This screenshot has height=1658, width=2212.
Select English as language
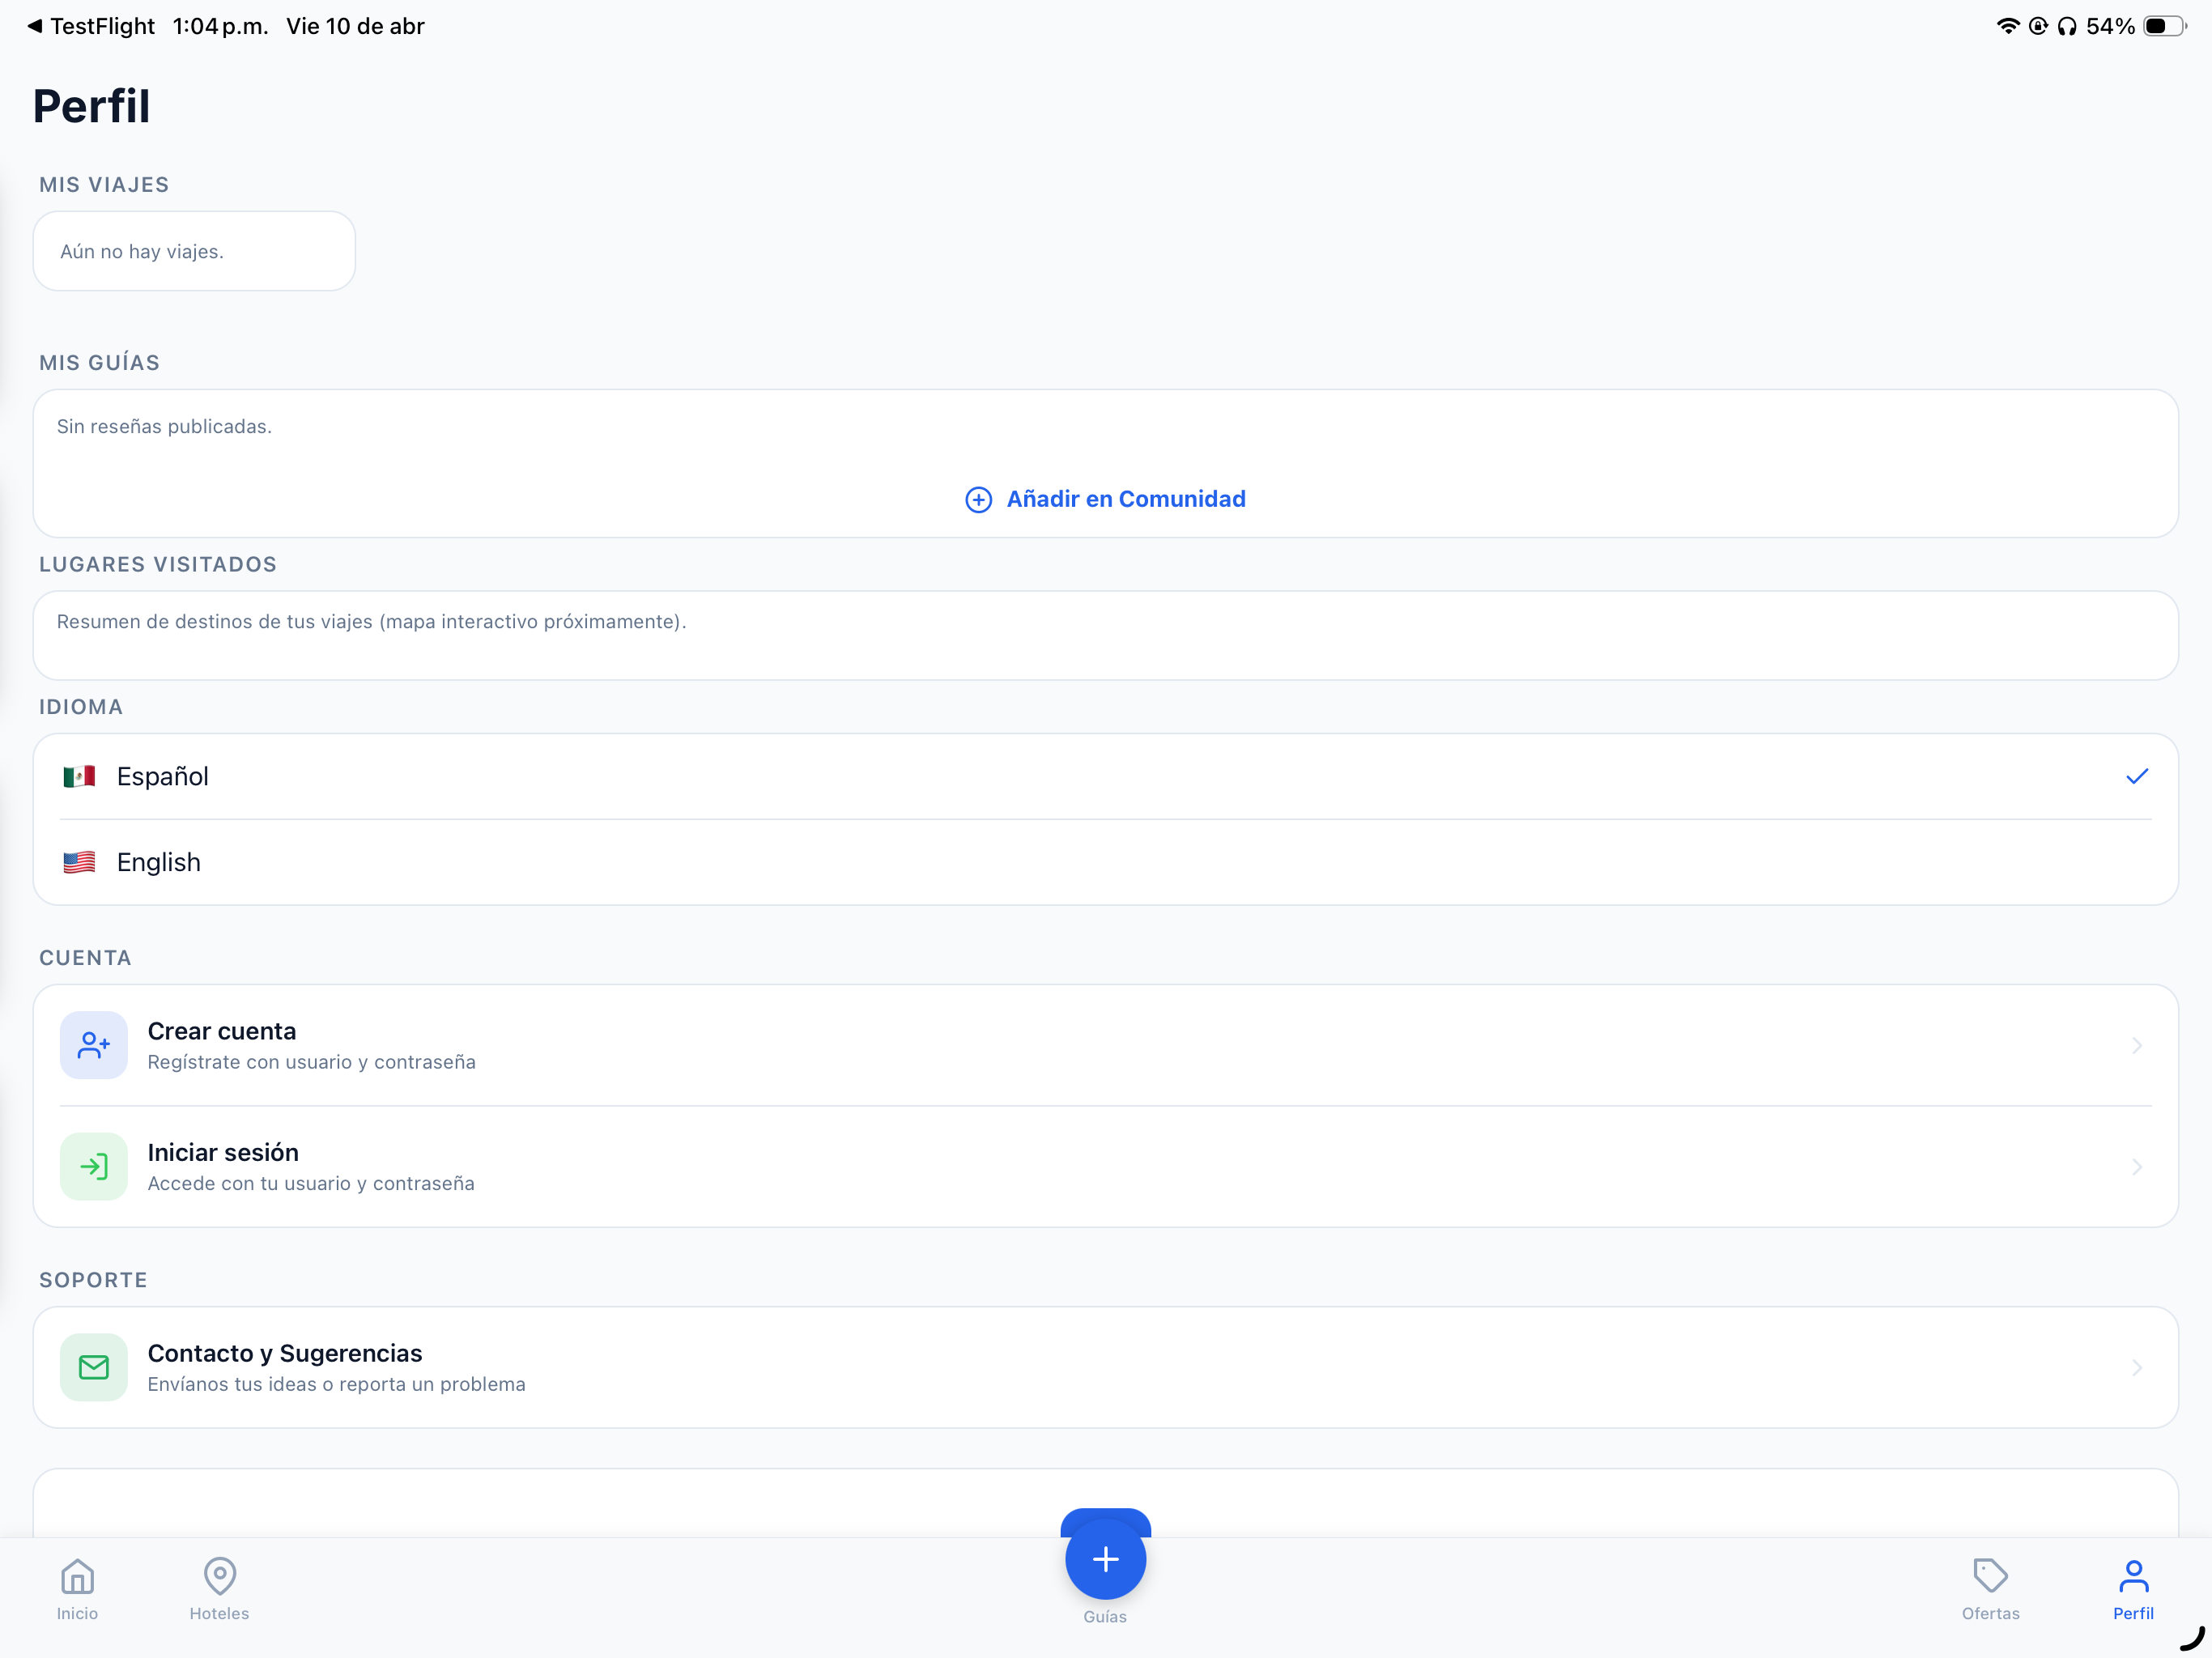point(1105,862)
